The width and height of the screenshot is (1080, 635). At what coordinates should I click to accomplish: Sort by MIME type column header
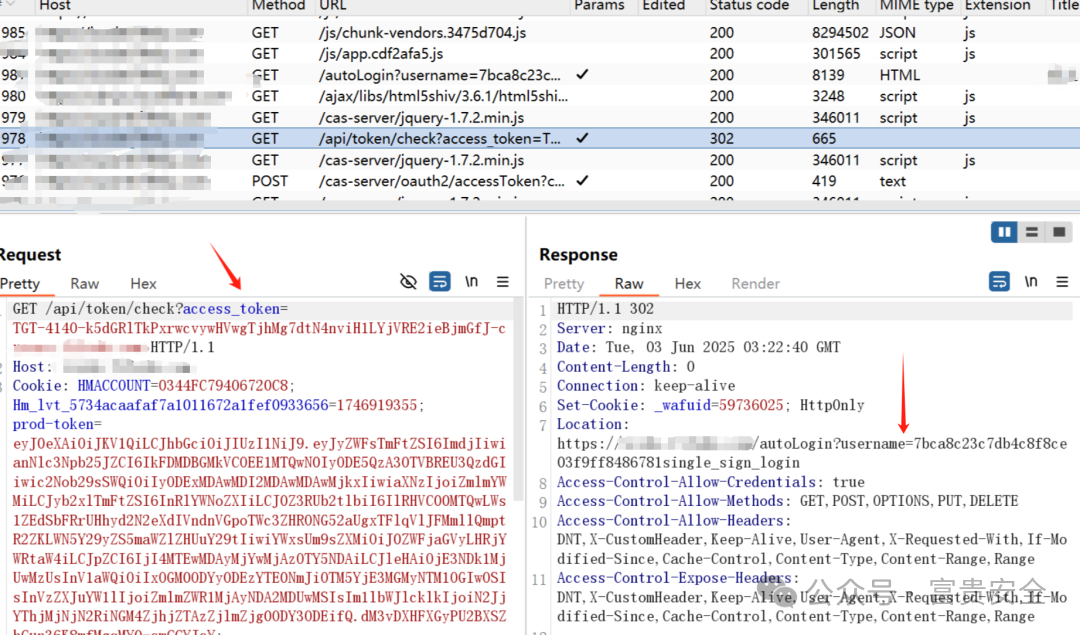coord(917,6)
